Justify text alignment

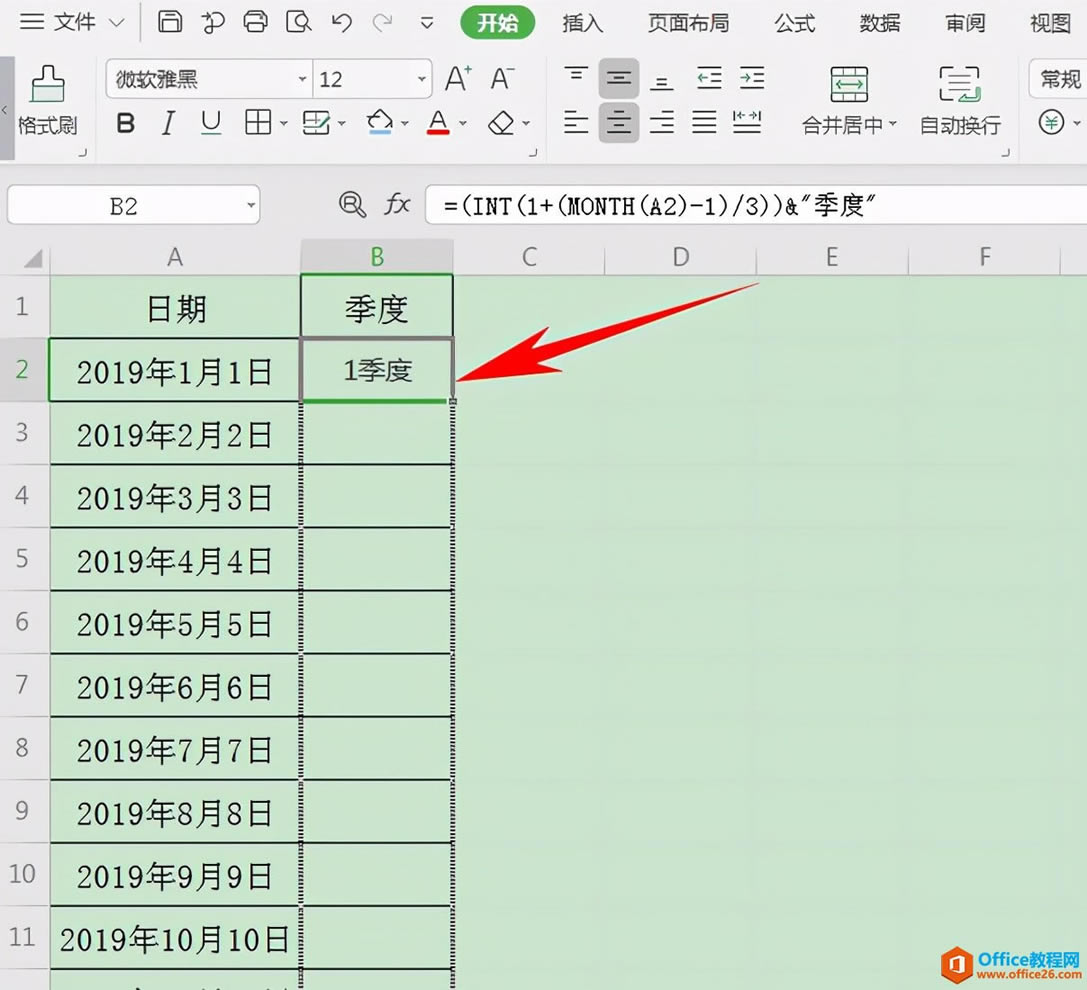[704, 122]
